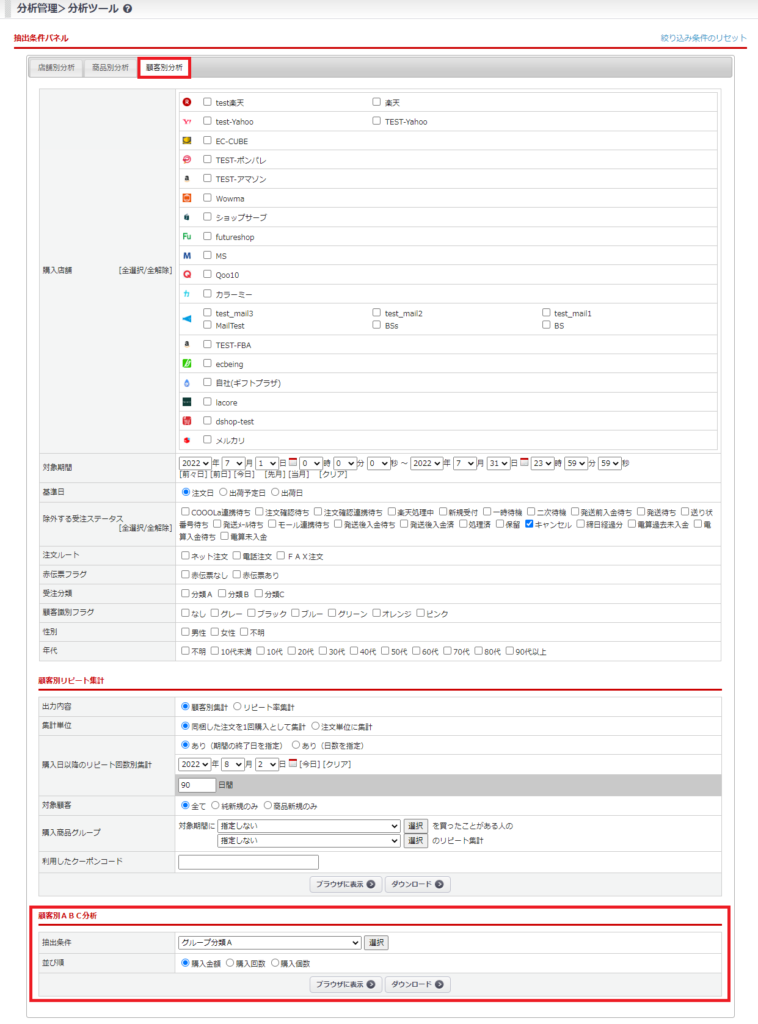758x1024 pixels.
Task: Click ブラウザに表示 in 顧客別ABC分析 section
Action: (345, 984)
